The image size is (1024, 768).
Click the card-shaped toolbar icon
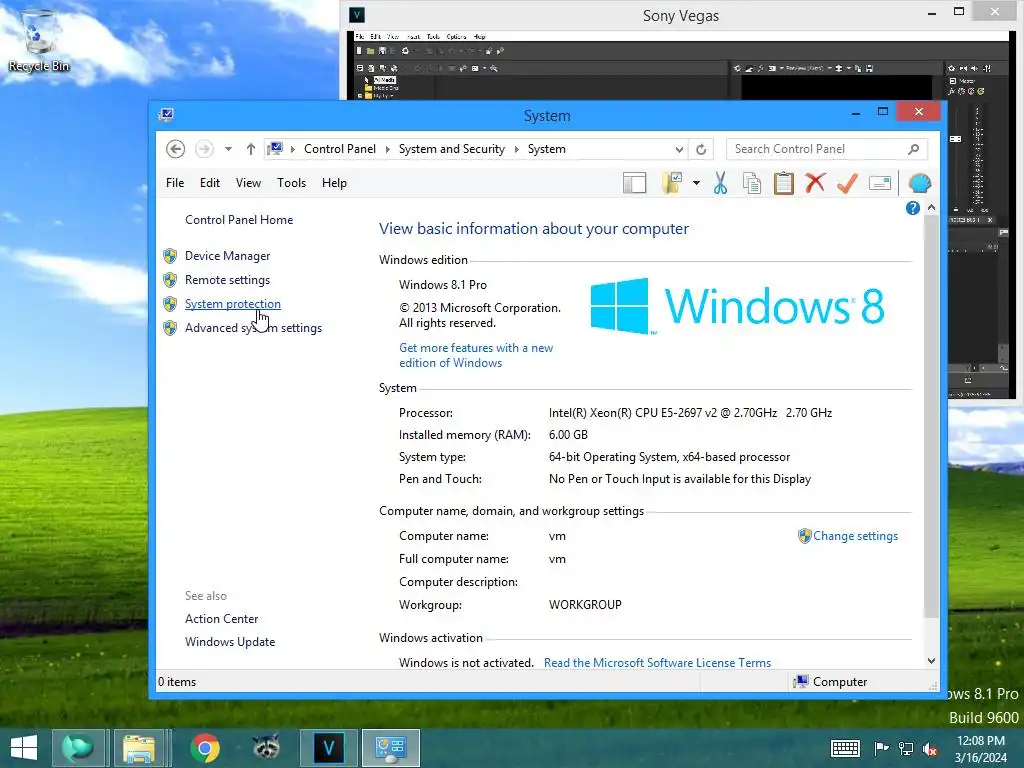880,184
